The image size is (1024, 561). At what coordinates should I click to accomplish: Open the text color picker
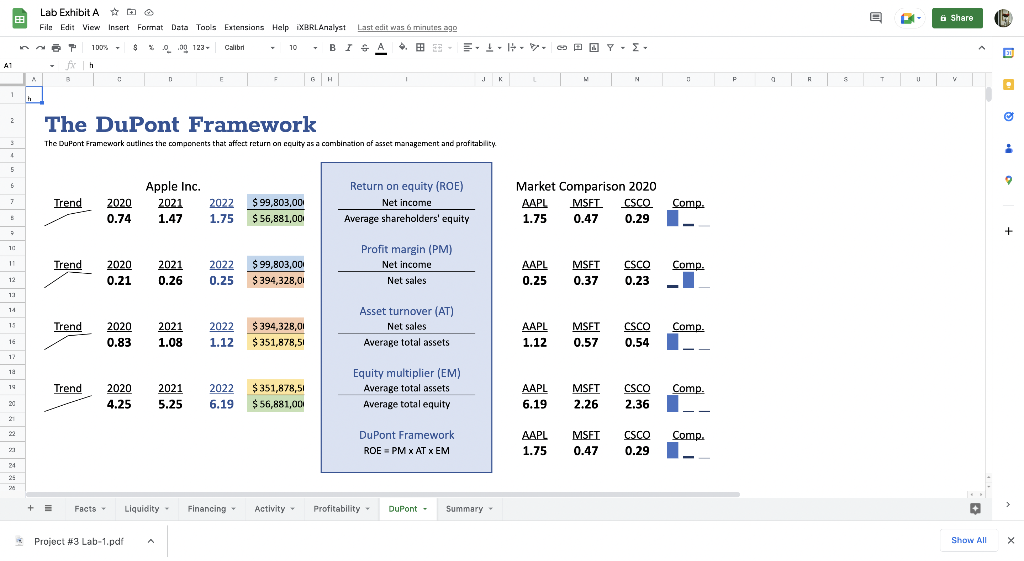pos(381,48)
